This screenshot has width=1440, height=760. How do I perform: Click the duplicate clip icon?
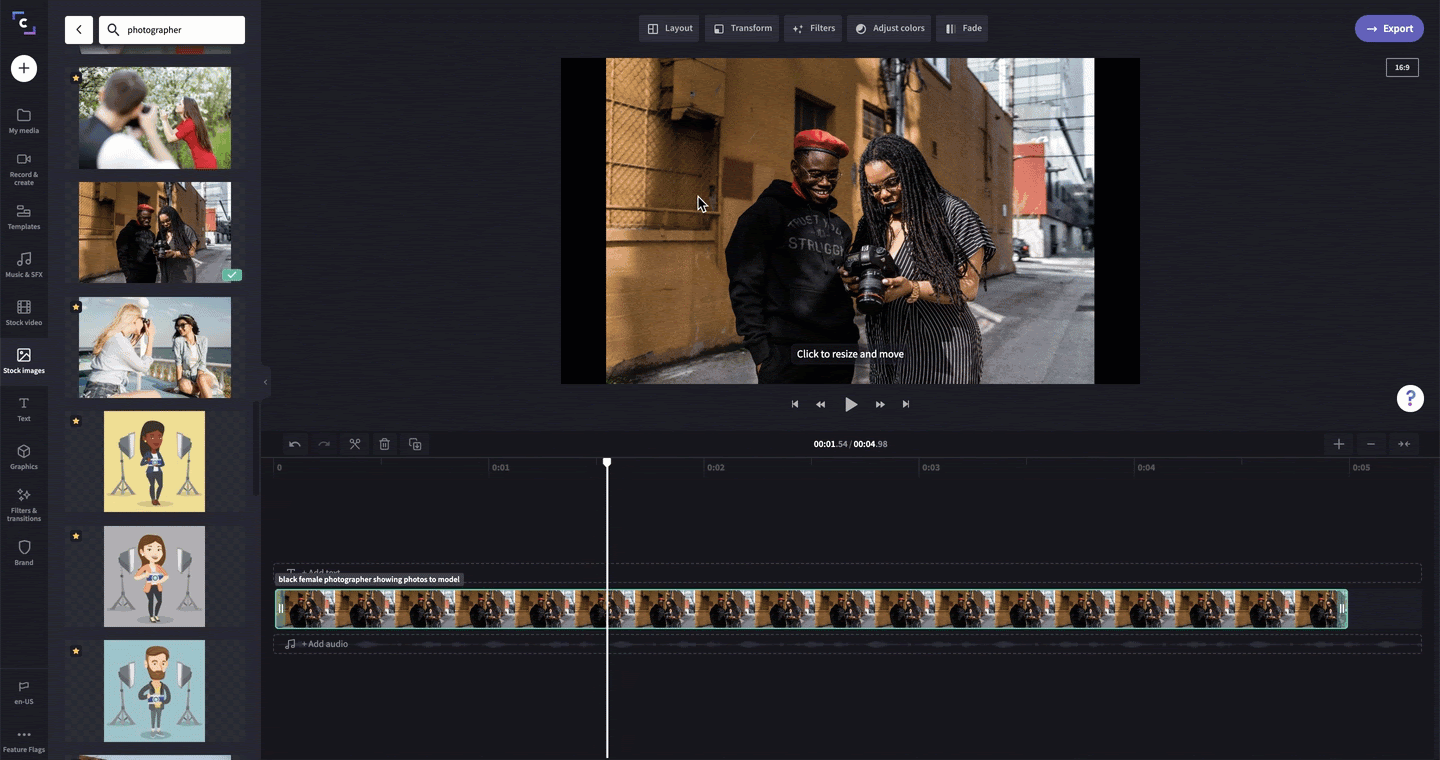click(x=415, y=444)
